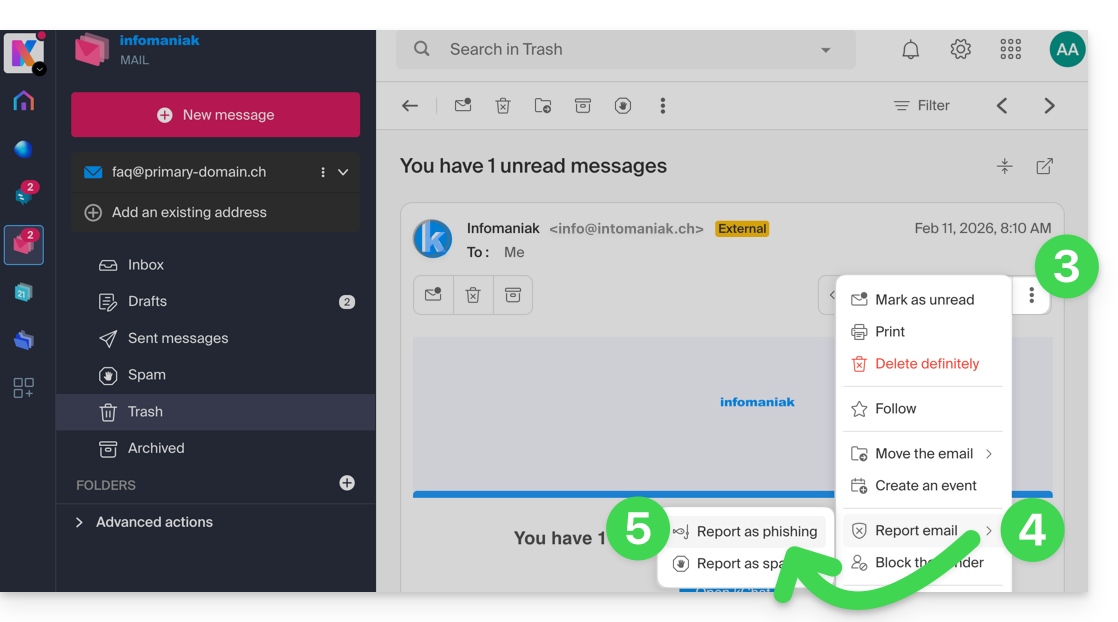
Task: Select Report as phishing
Action: coord(756,532)
